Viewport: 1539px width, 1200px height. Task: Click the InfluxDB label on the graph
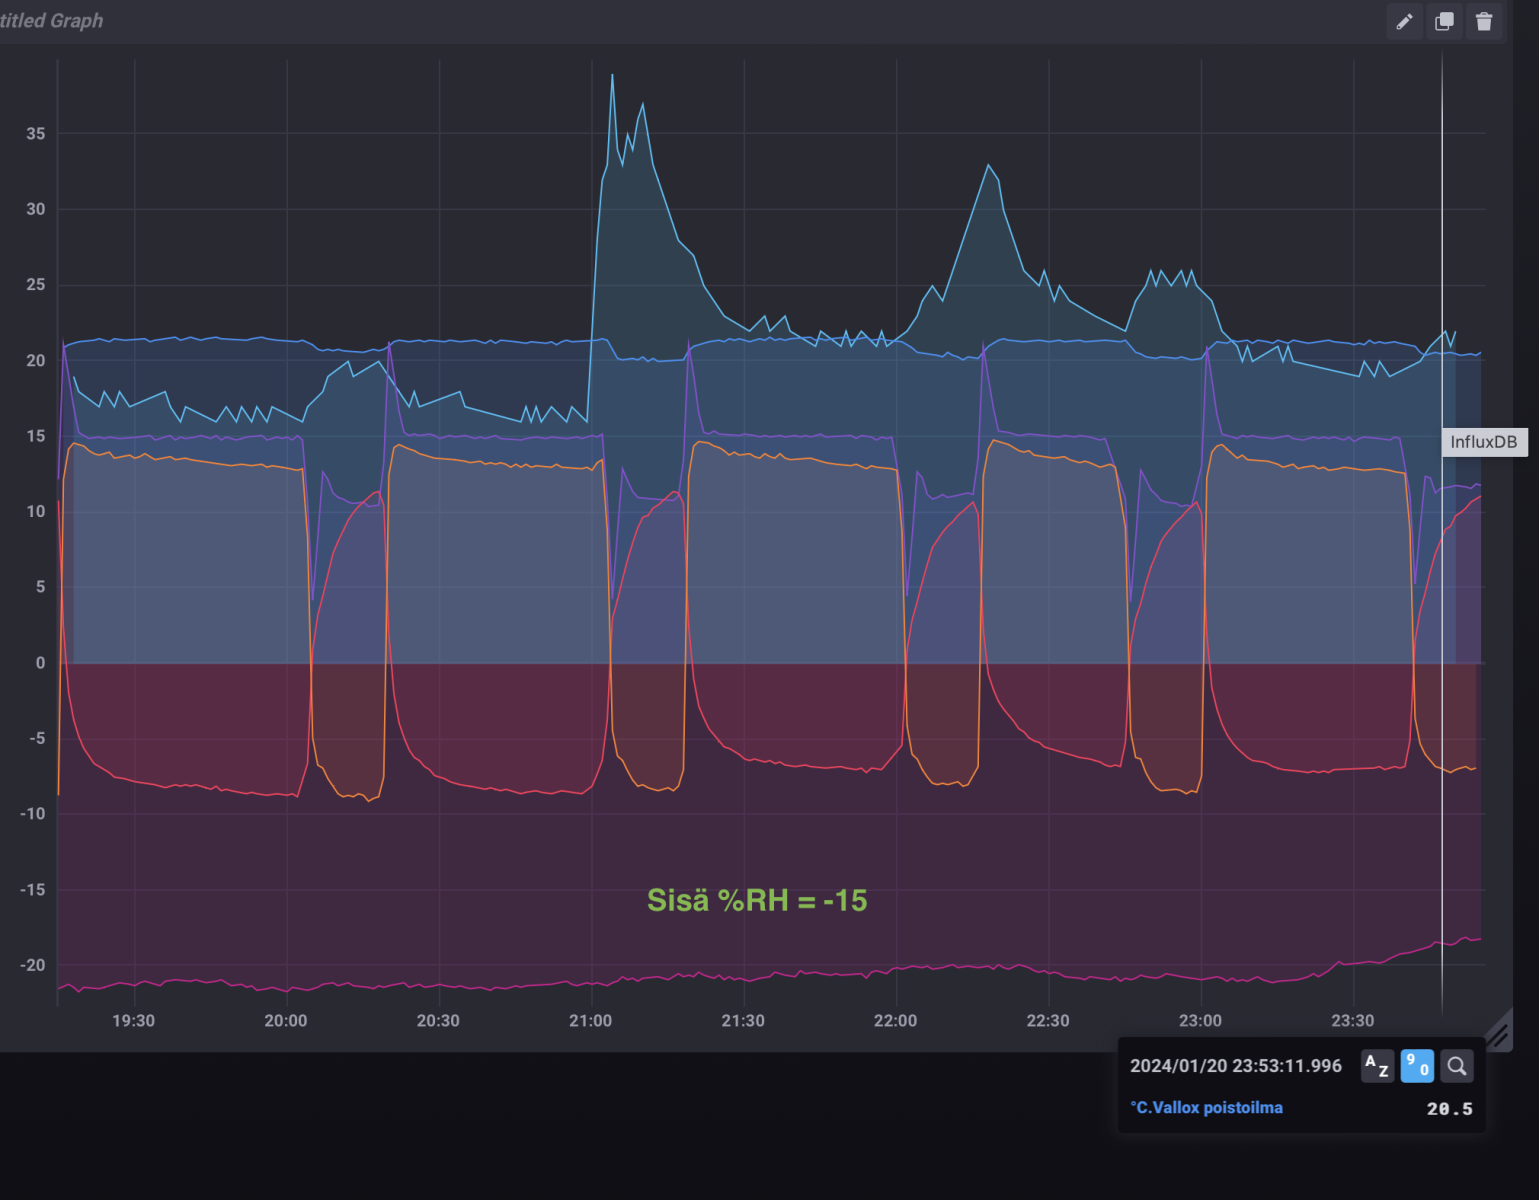[x=1483, y=442]
